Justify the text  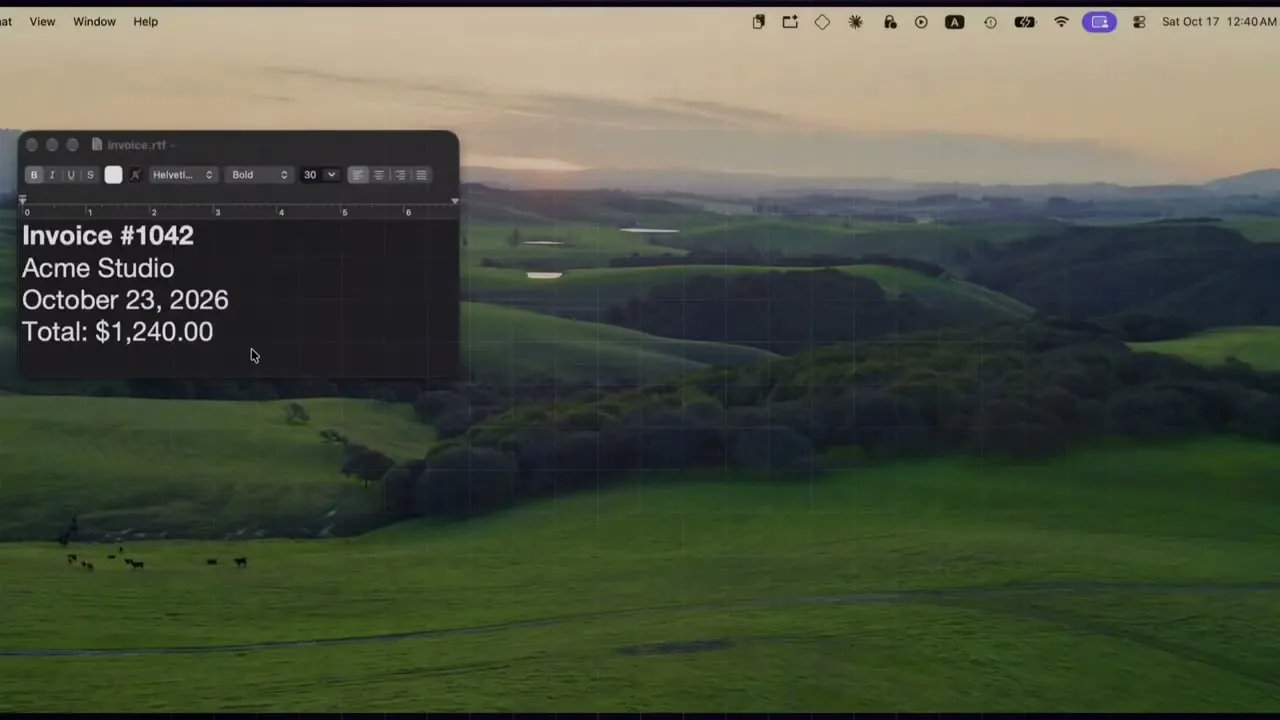(x=421, y=175)
